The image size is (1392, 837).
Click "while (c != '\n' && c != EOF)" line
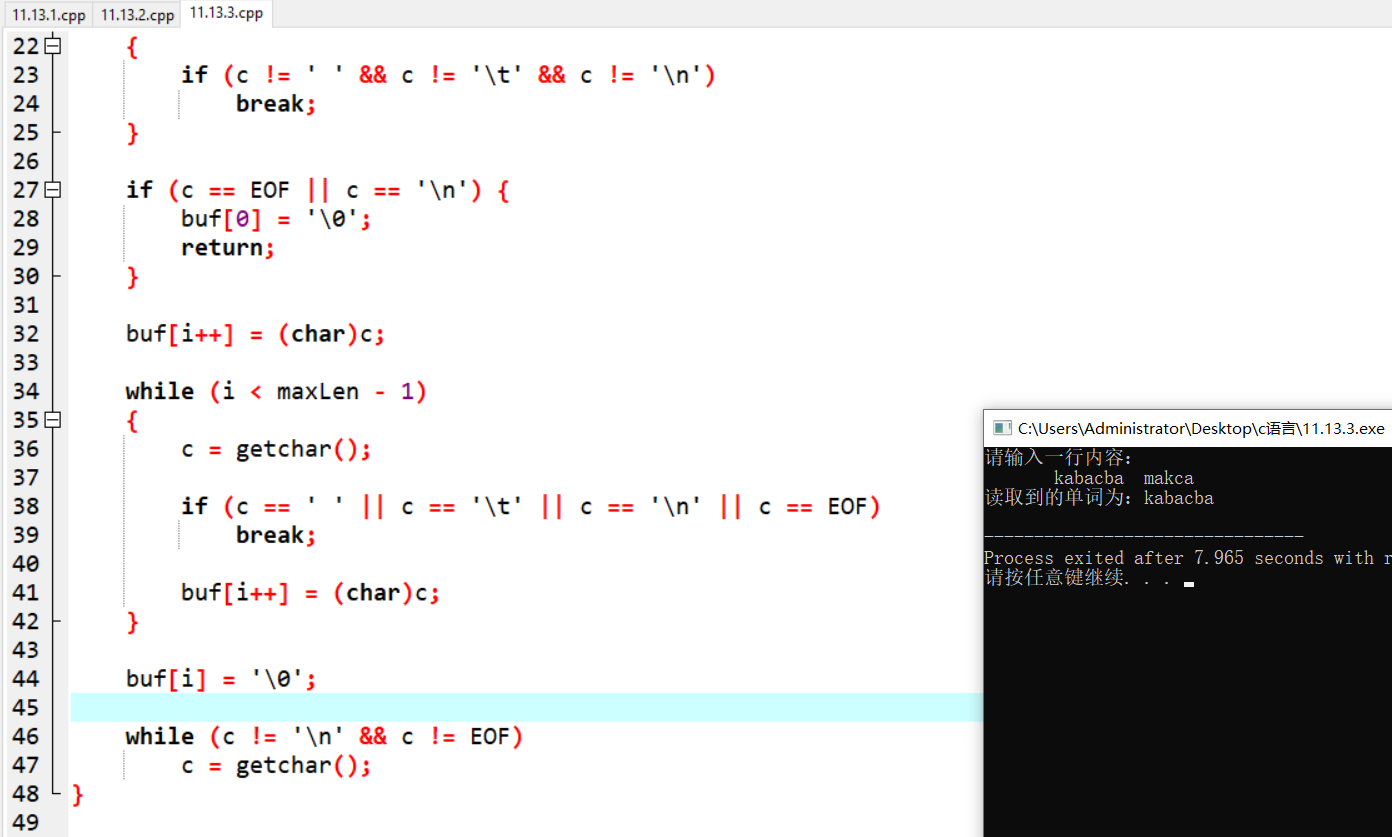[x=324, y=737]
